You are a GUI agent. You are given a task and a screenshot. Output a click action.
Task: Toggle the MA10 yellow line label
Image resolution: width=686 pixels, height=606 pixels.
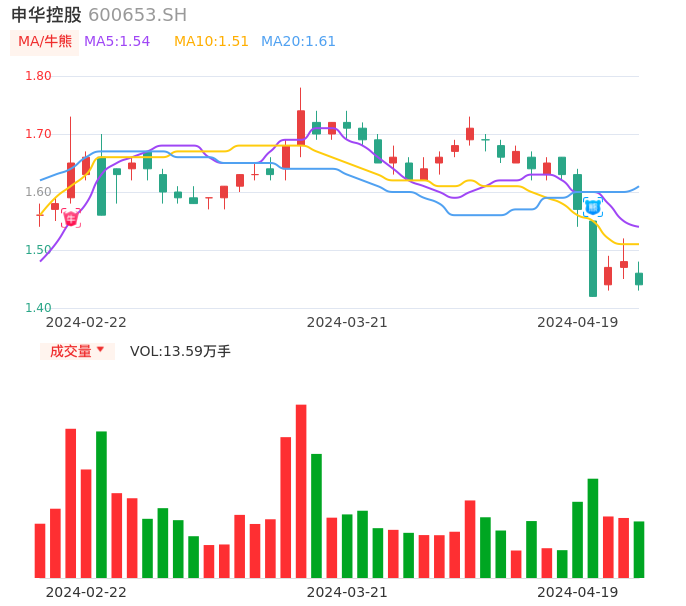[x=211, y=42]
